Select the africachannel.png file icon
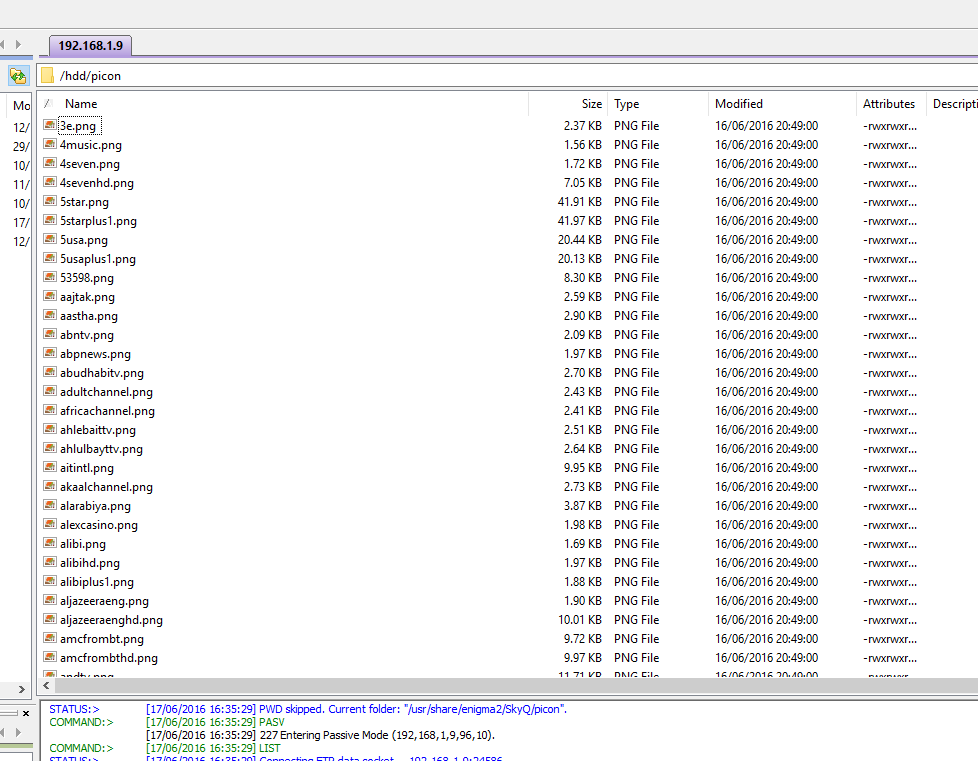 point(50,410)
